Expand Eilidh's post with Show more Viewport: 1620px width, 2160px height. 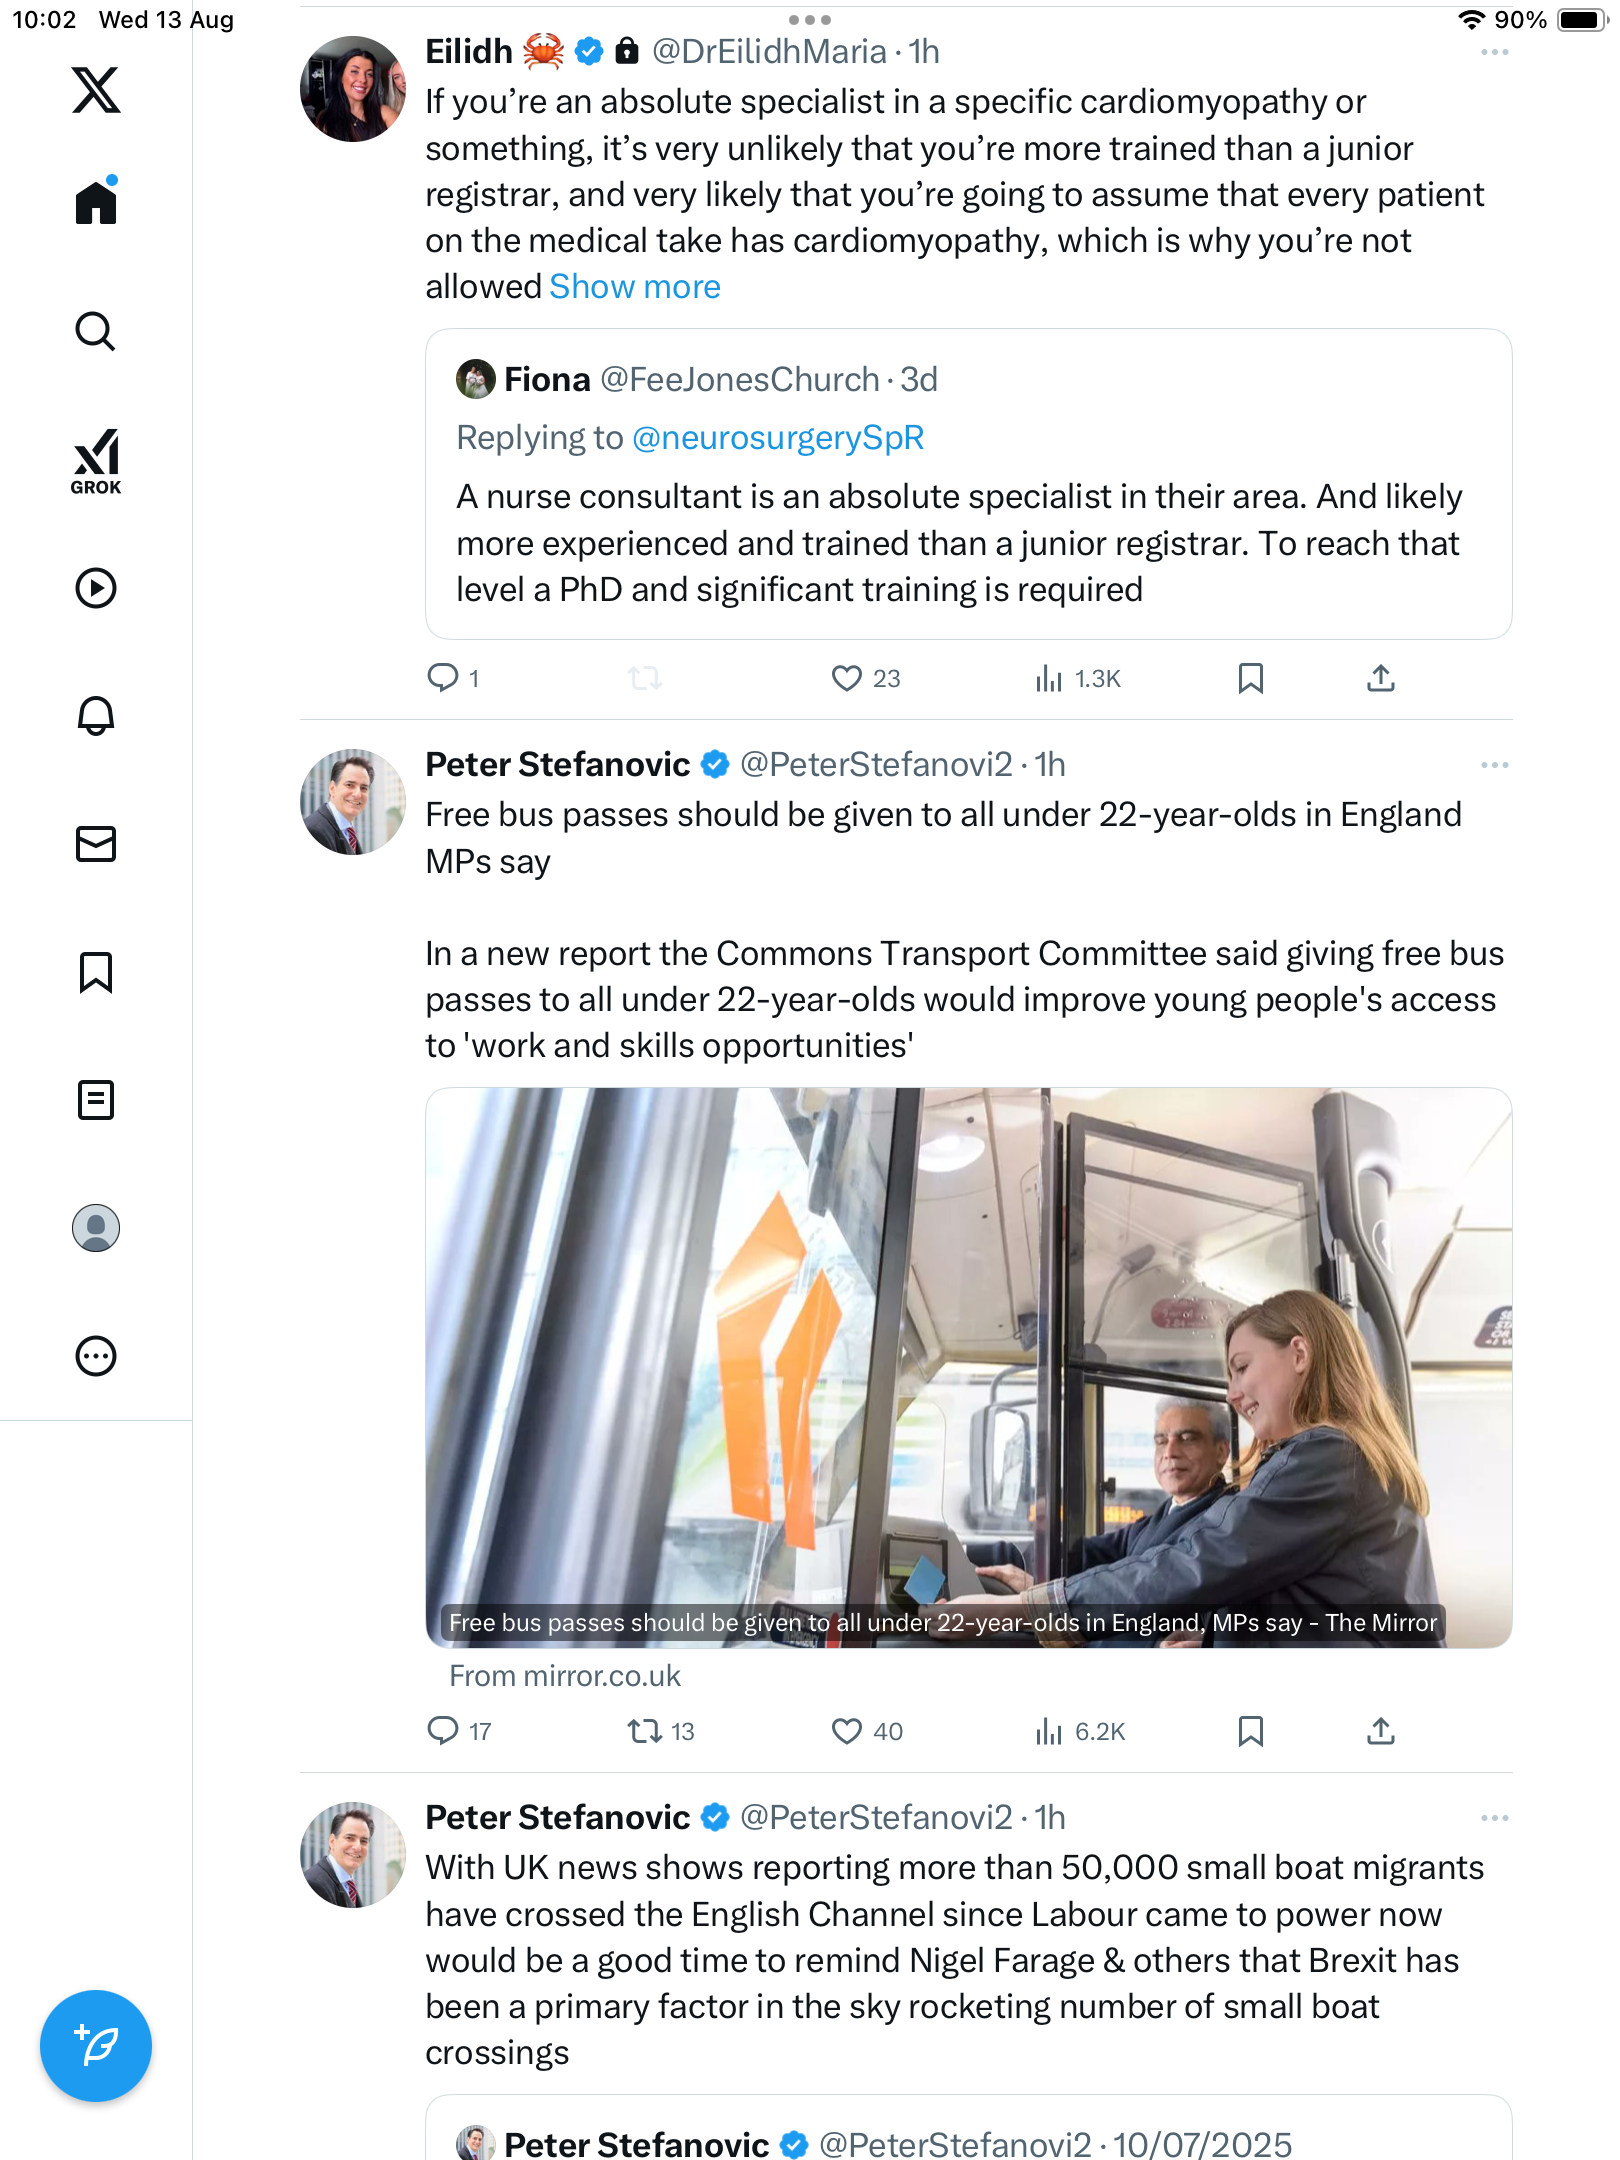click(x=635, y=287)
